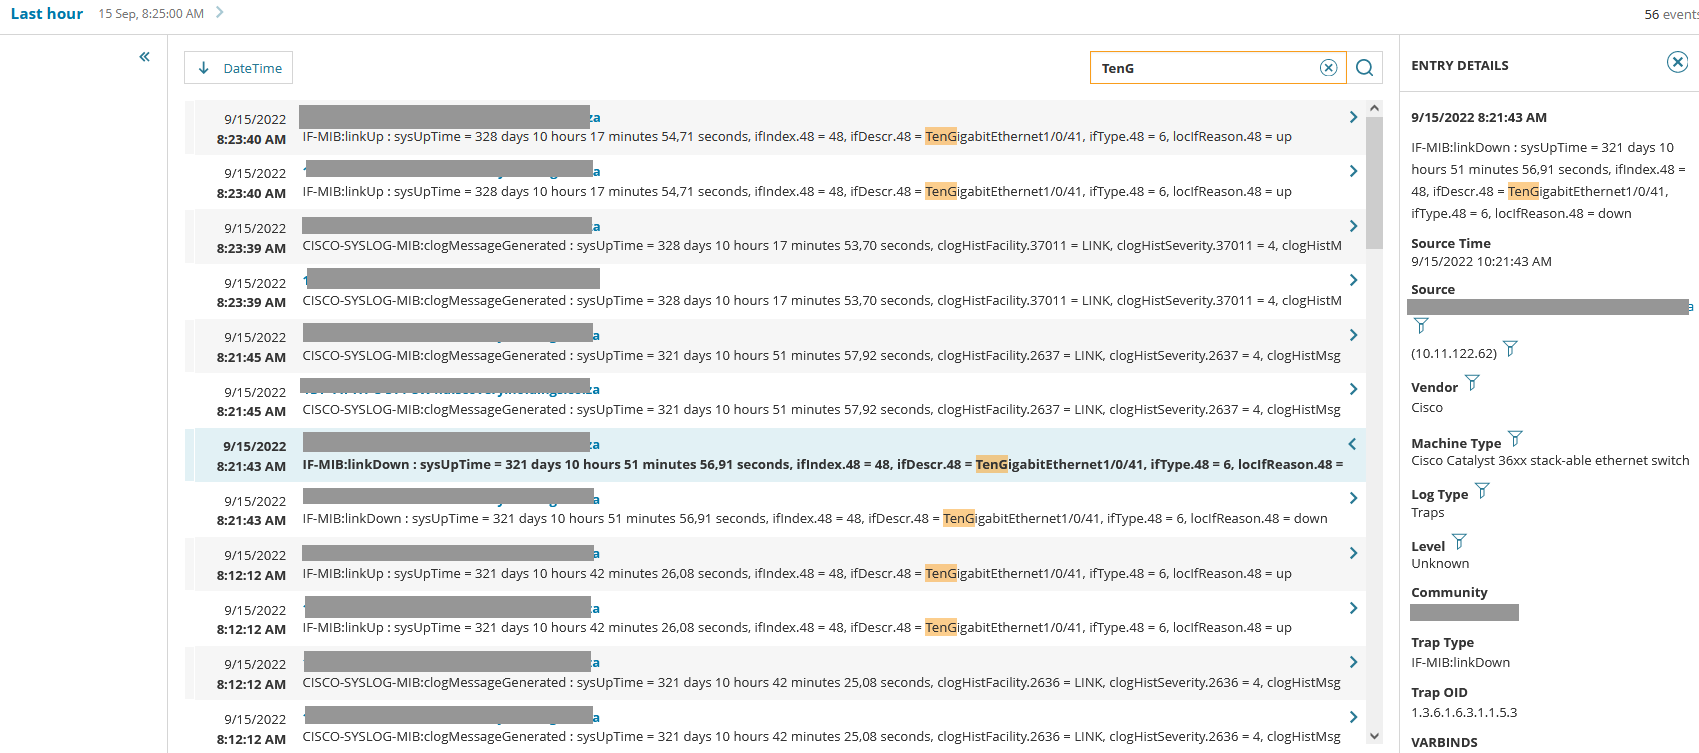Select the highlighted linkDown message text at 8:21:43 AM

click(x=822, y=464)
